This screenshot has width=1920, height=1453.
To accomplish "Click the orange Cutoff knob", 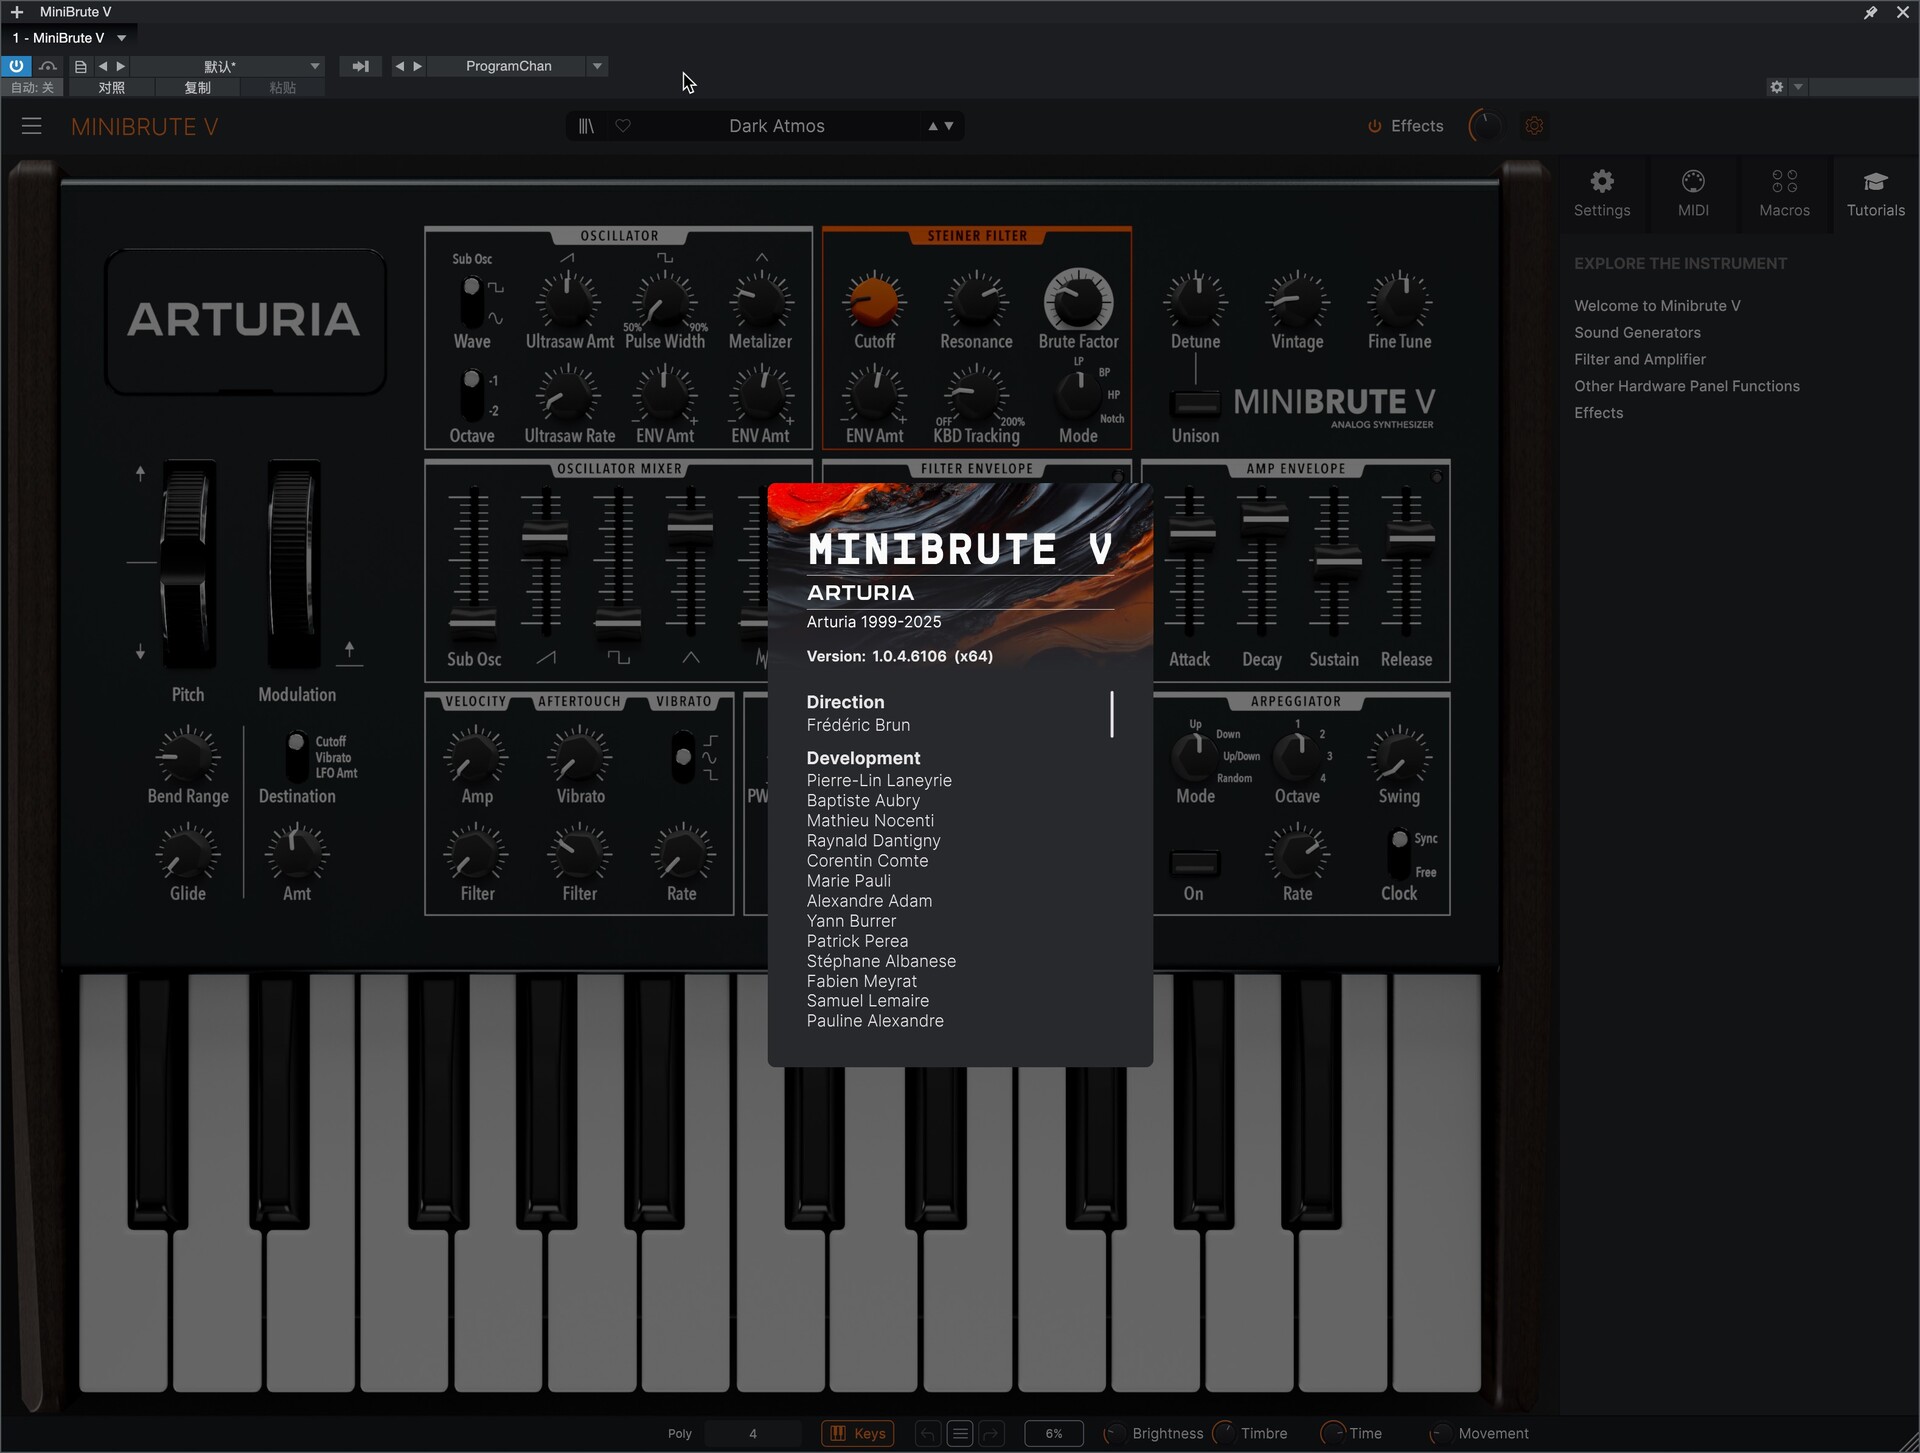I will pos(874,301).
